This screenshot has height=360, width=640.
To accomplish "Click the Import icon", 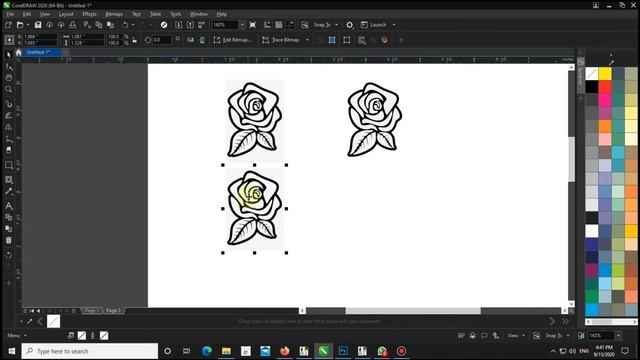I will [x=179, y=25].
